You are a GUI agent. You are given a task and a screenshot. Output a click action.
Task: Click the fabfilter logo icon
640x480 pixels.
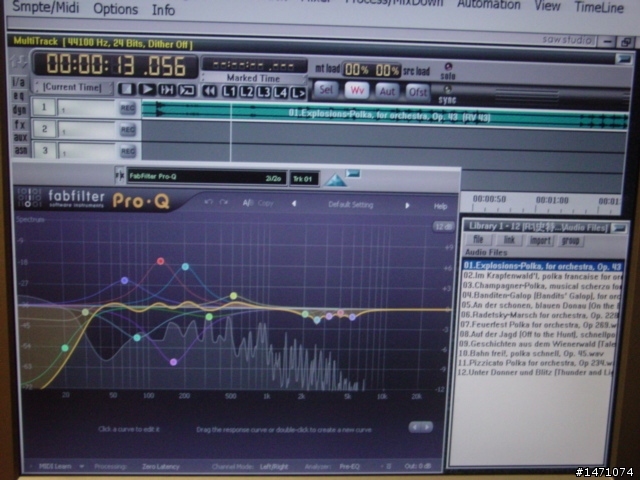click(29, 197)
